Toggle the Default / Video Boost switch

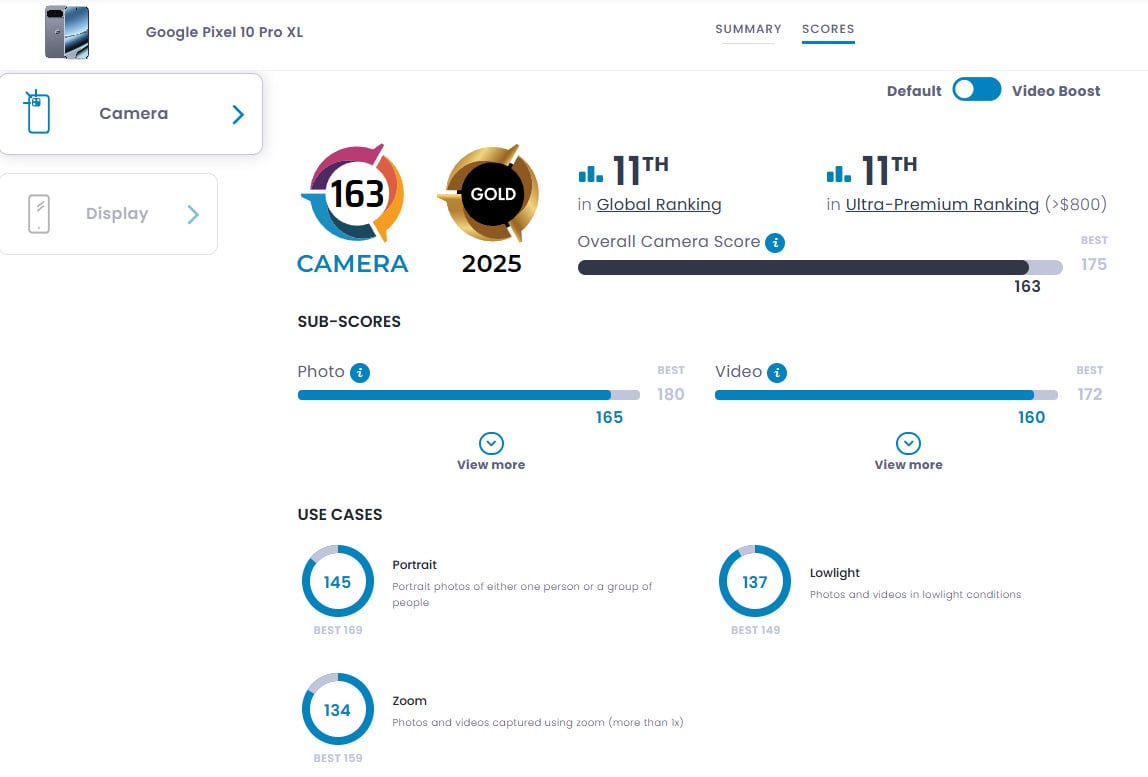tap(976, 90)
